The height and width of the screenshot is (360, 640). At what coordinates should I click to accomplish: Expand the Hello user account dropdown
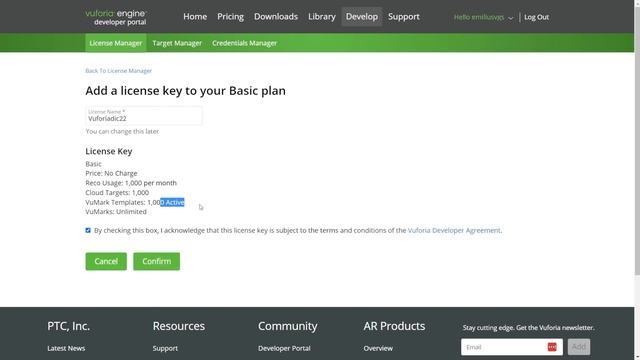coord(483,17)
